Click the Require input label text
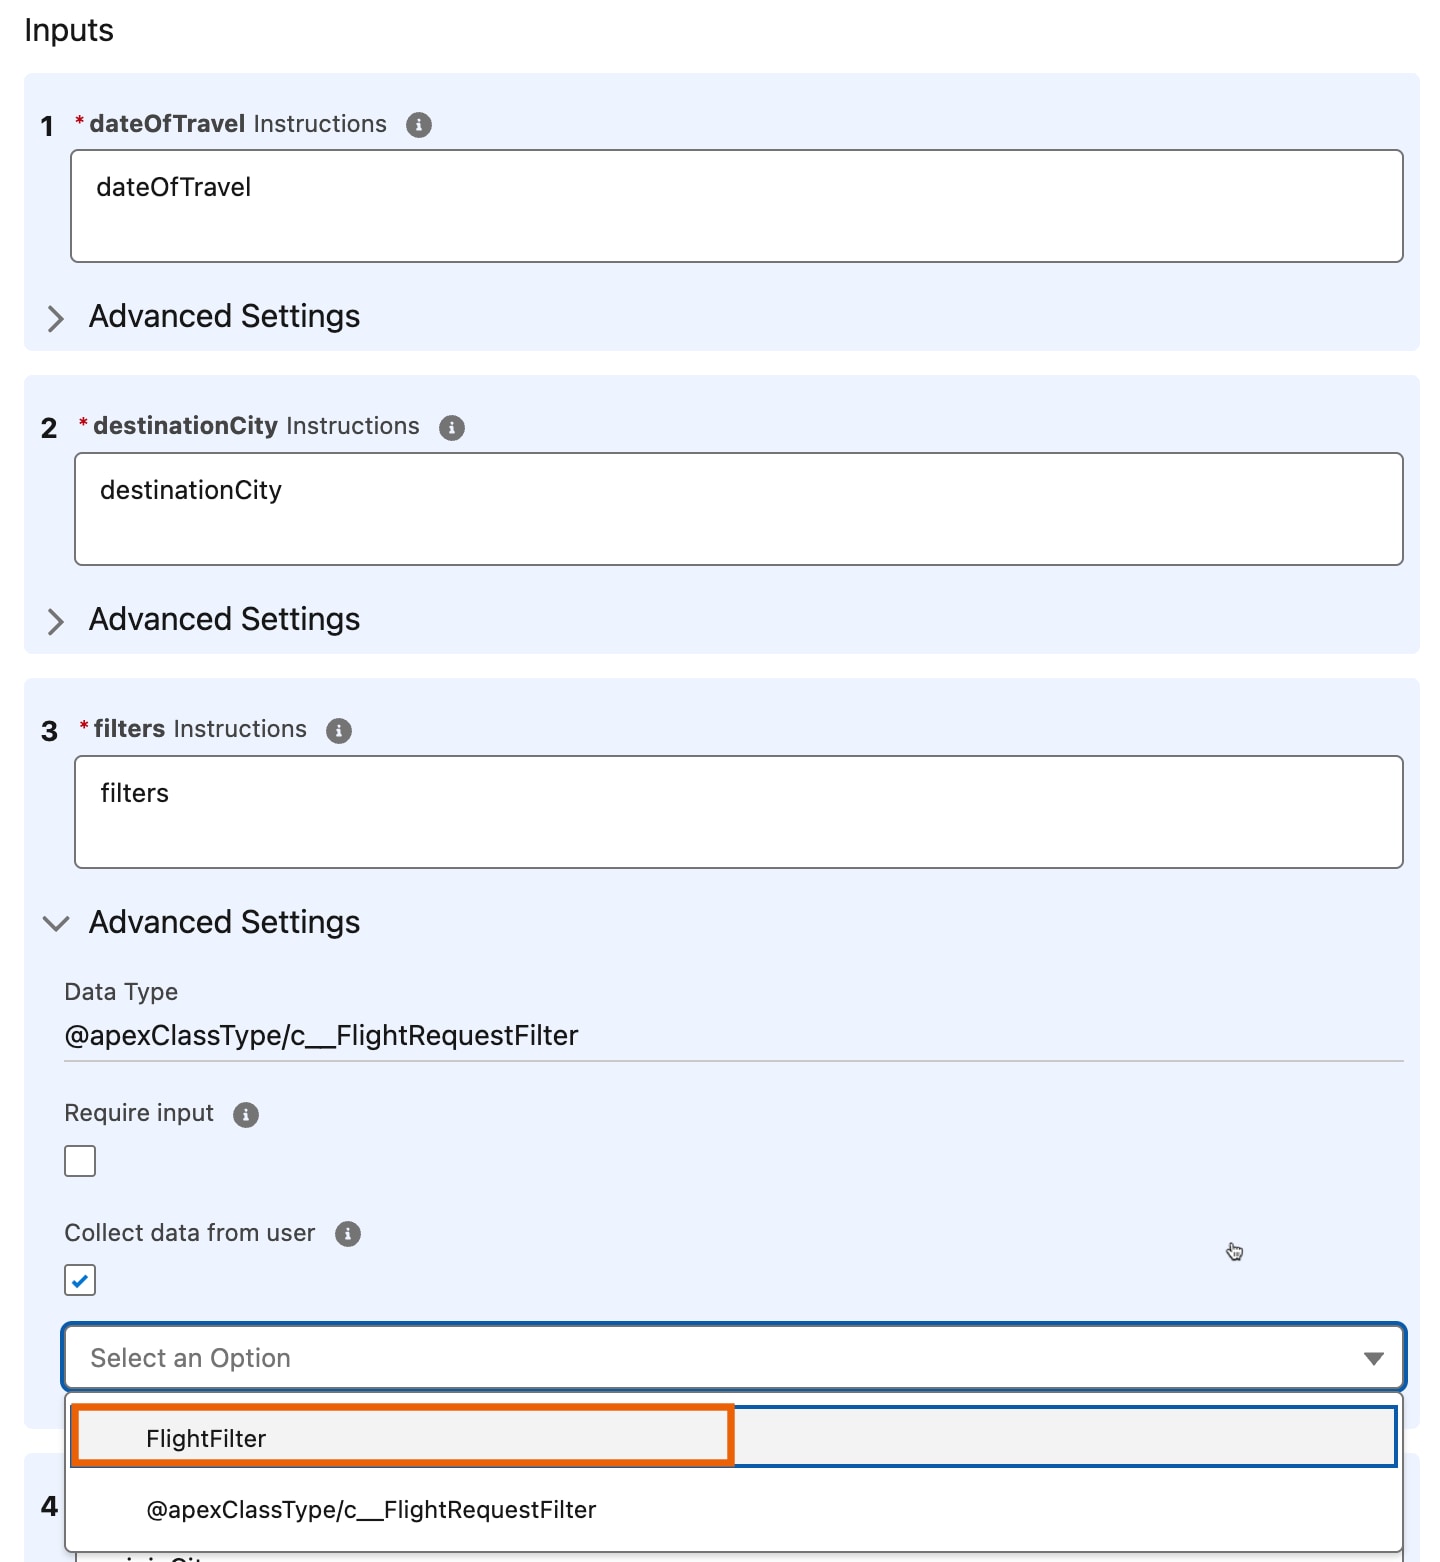 pos(139,1113)
